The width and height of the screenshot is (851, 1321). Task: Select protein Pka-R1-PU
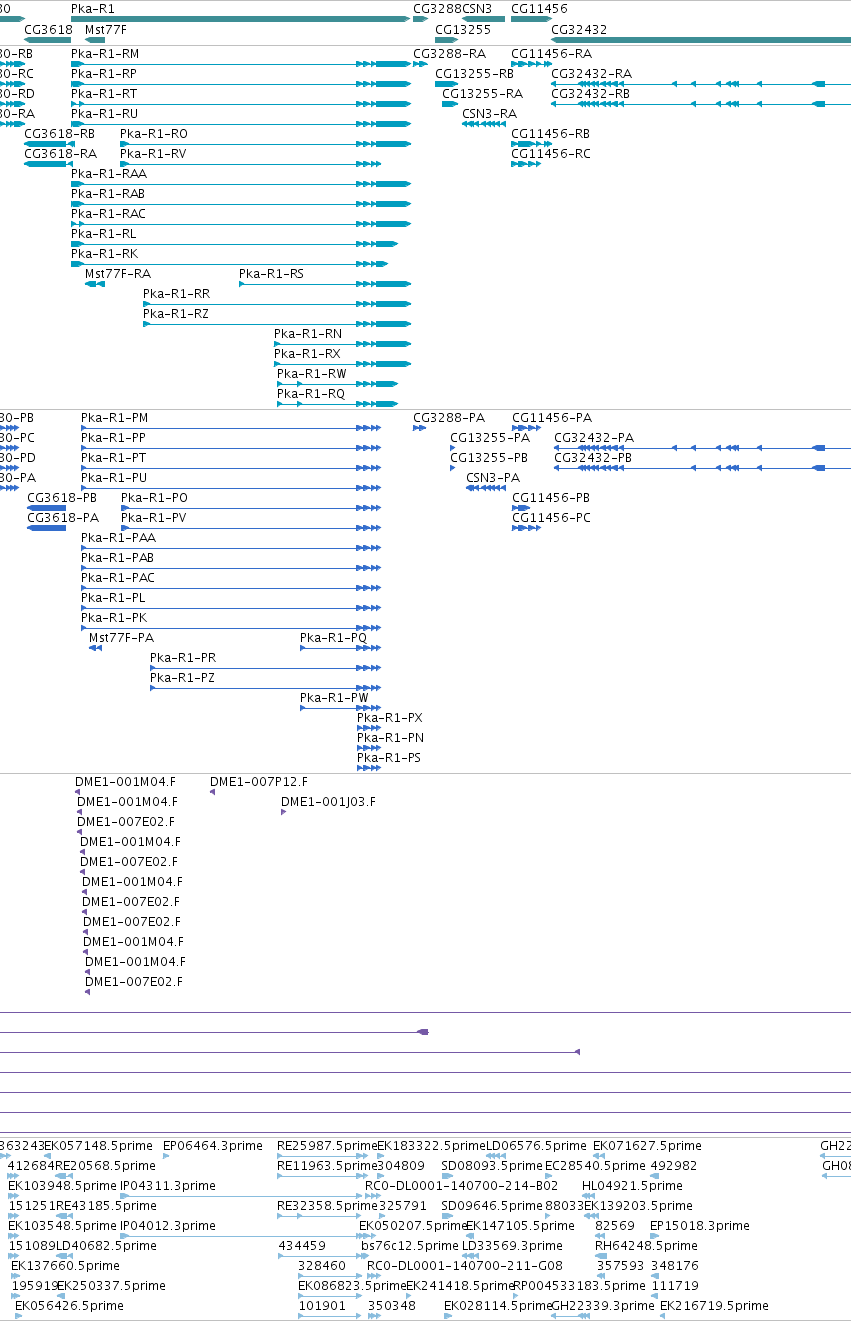114,478
